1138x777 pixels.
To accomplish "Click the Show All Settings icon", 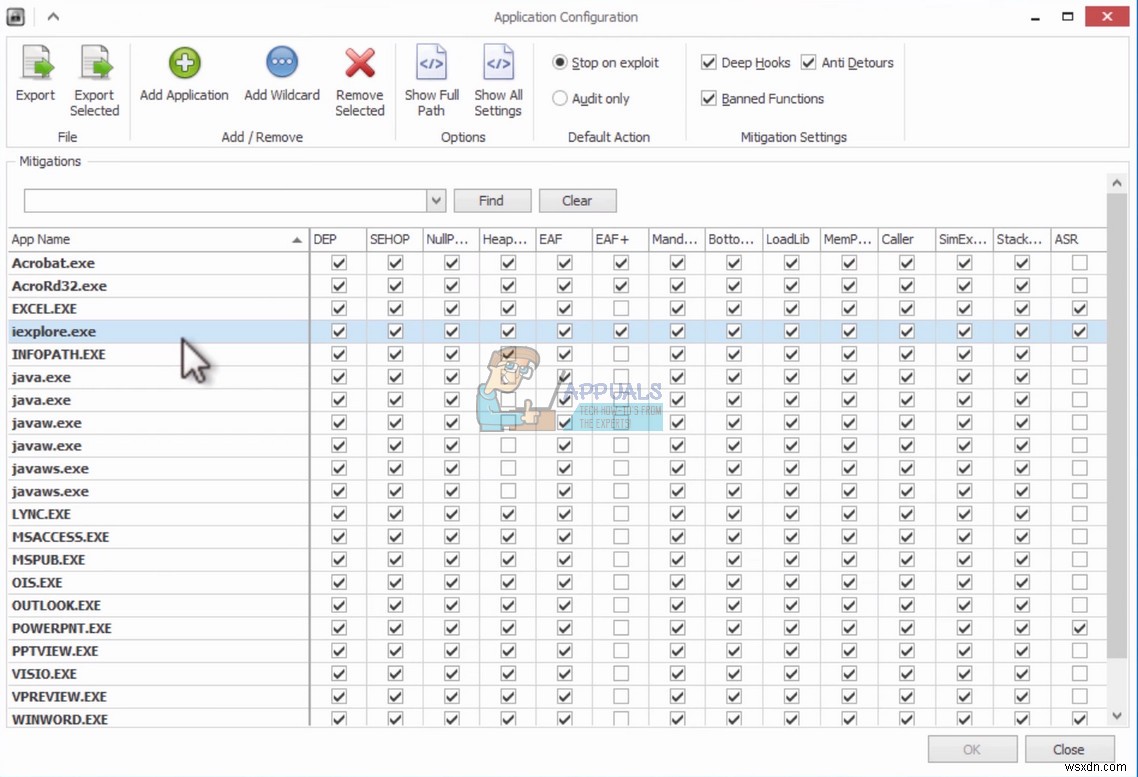I will coord(497,64).
